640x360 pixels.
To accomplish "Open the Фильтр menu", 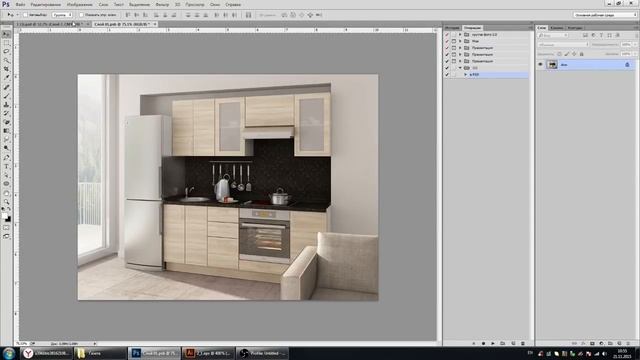I will [x=162, y=4].
